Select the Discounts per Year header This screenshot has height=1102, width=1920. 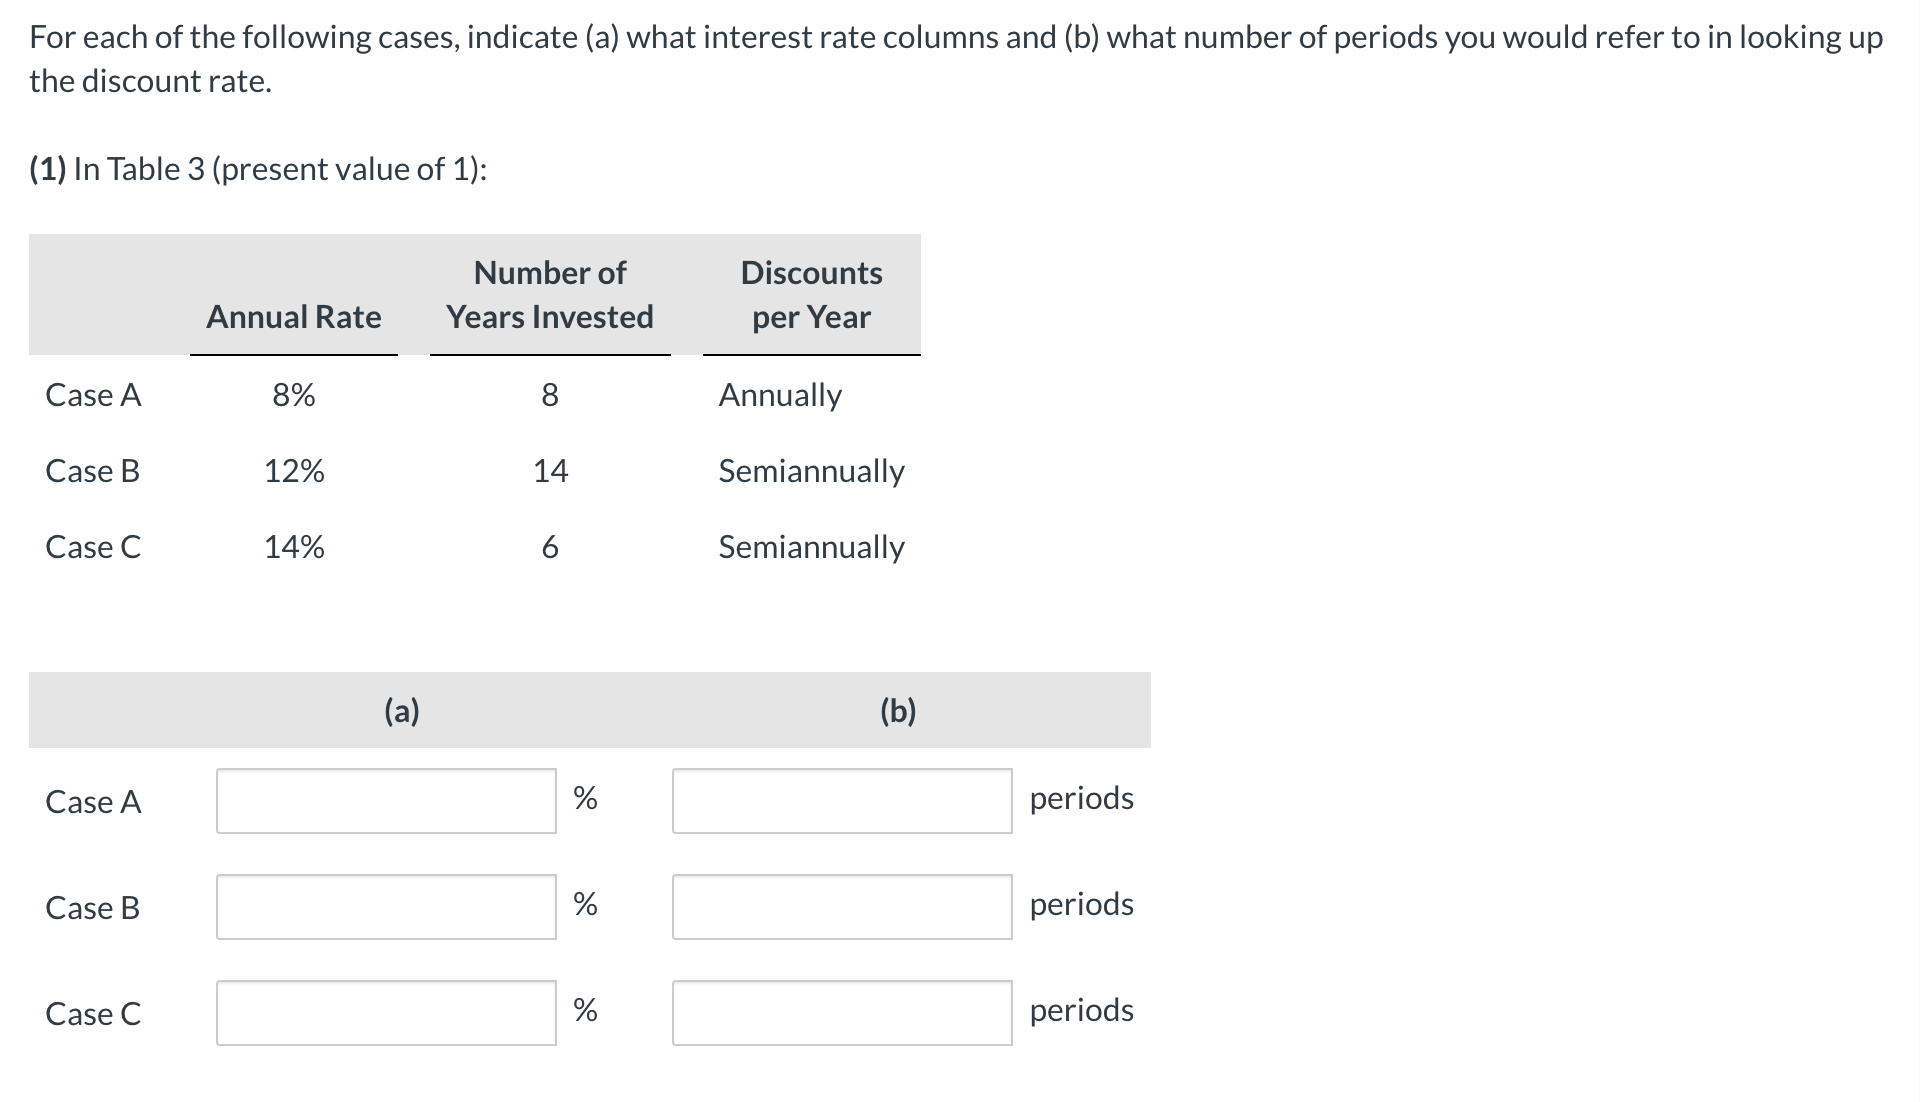click(x=810, y=295)
